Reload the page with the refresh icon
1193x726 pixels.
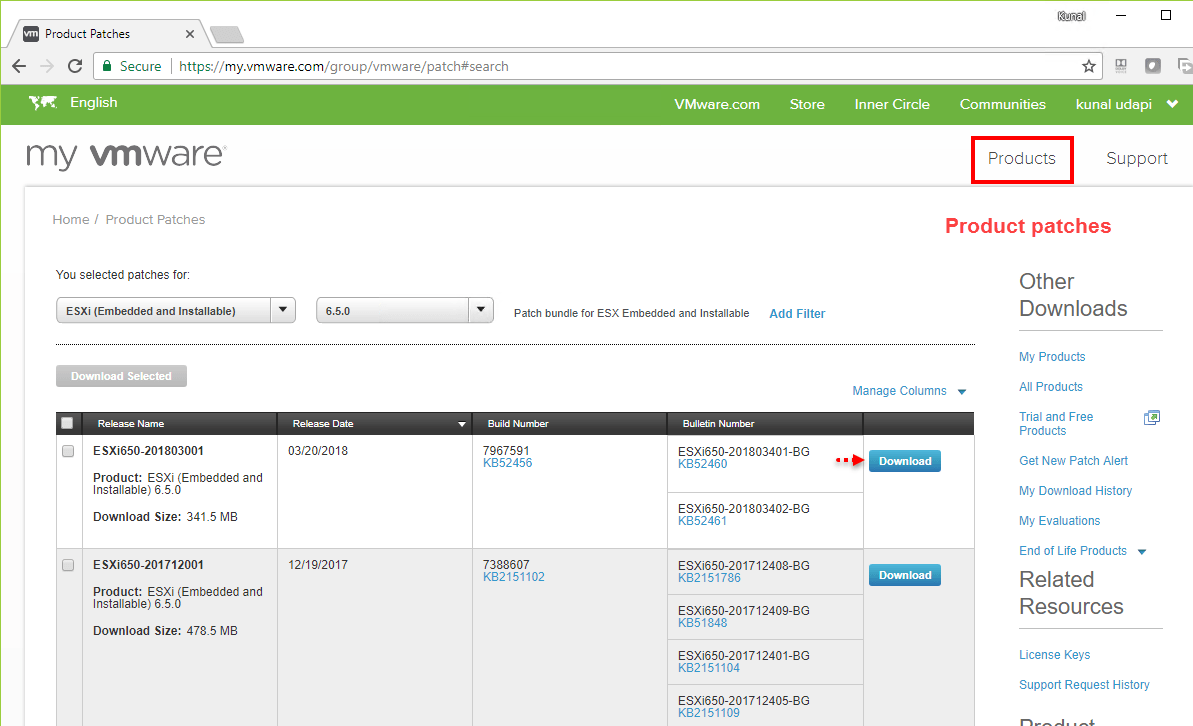75,66
